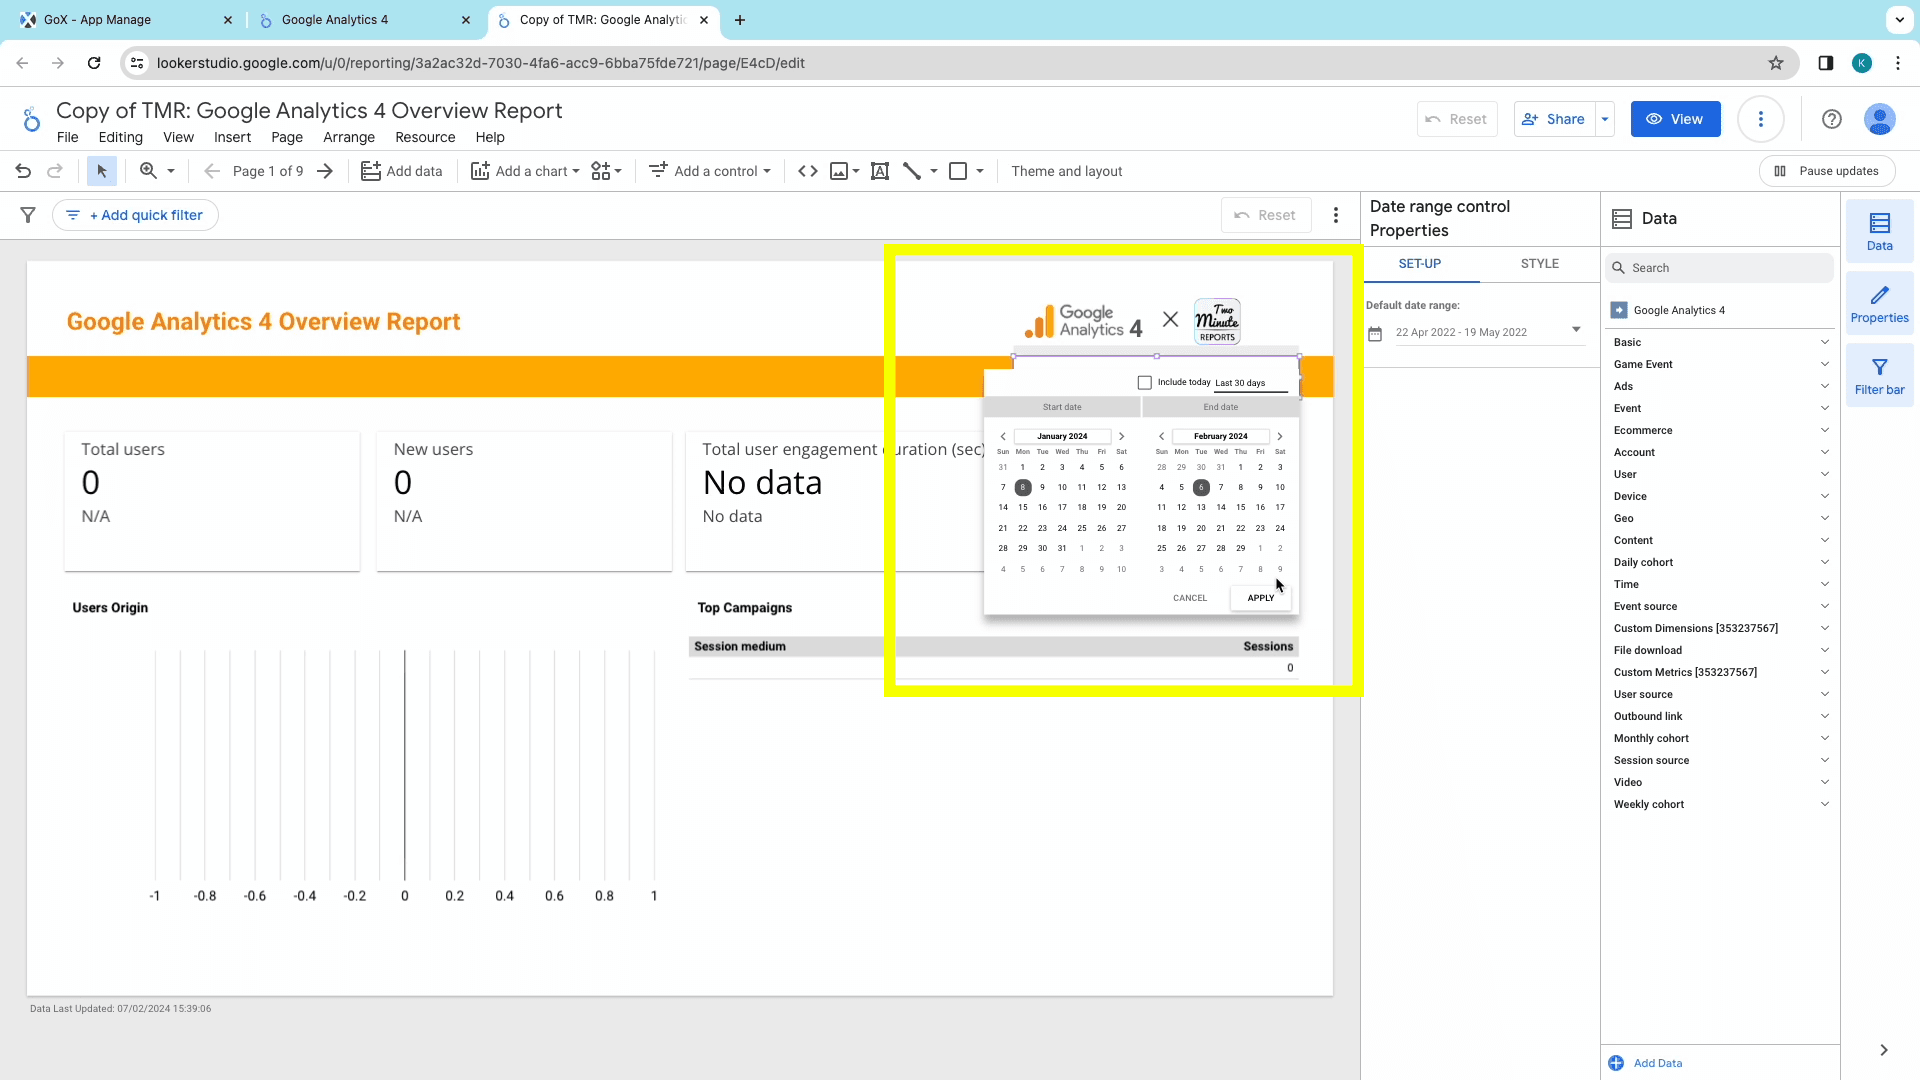Insert a text box icon

coord(880,171)
